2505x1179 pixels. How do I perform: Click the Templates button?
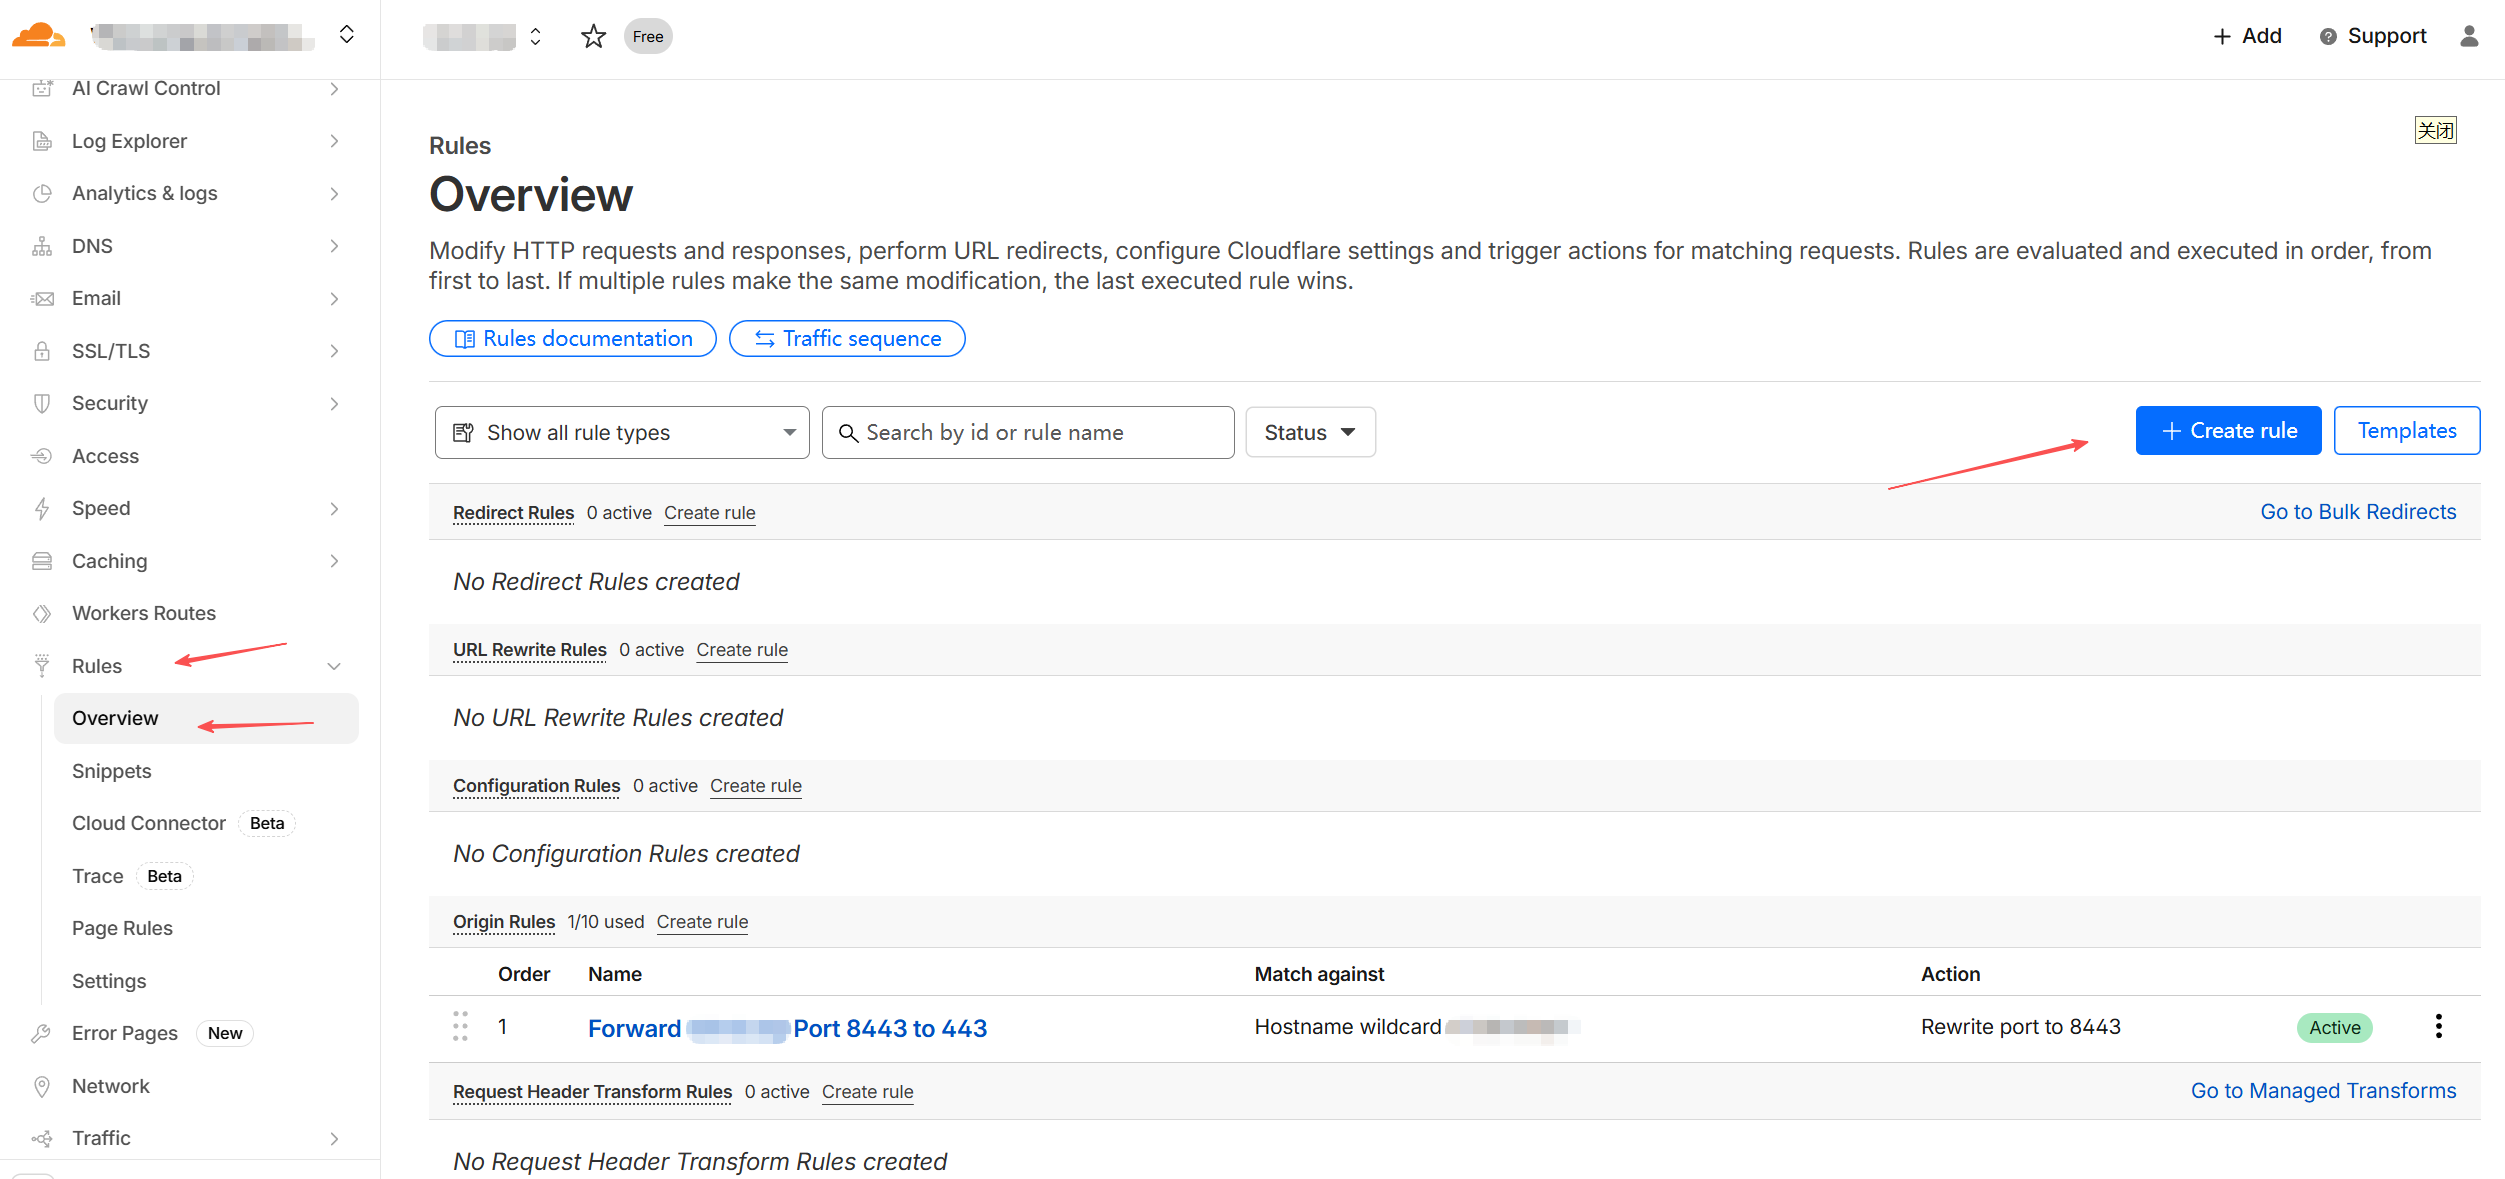pos(2406,431)
